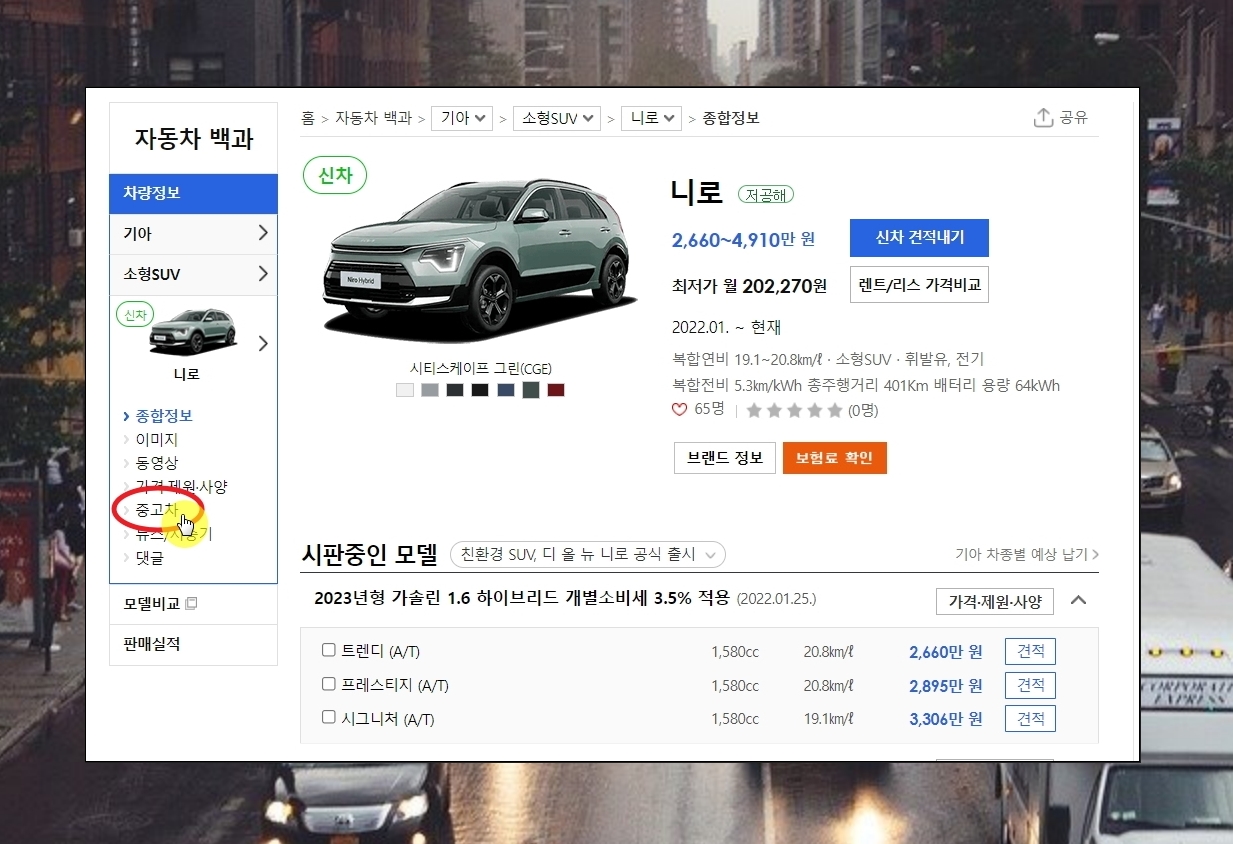Select the blue color swatch
The image size is (1233, 844).
[505, 390]
